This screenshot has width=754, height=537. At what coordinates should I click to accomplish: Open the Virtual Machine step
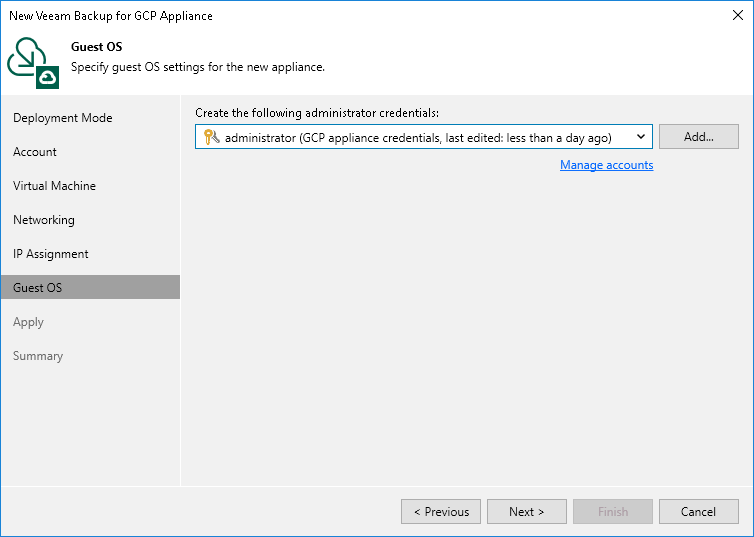tap(54, 186)
